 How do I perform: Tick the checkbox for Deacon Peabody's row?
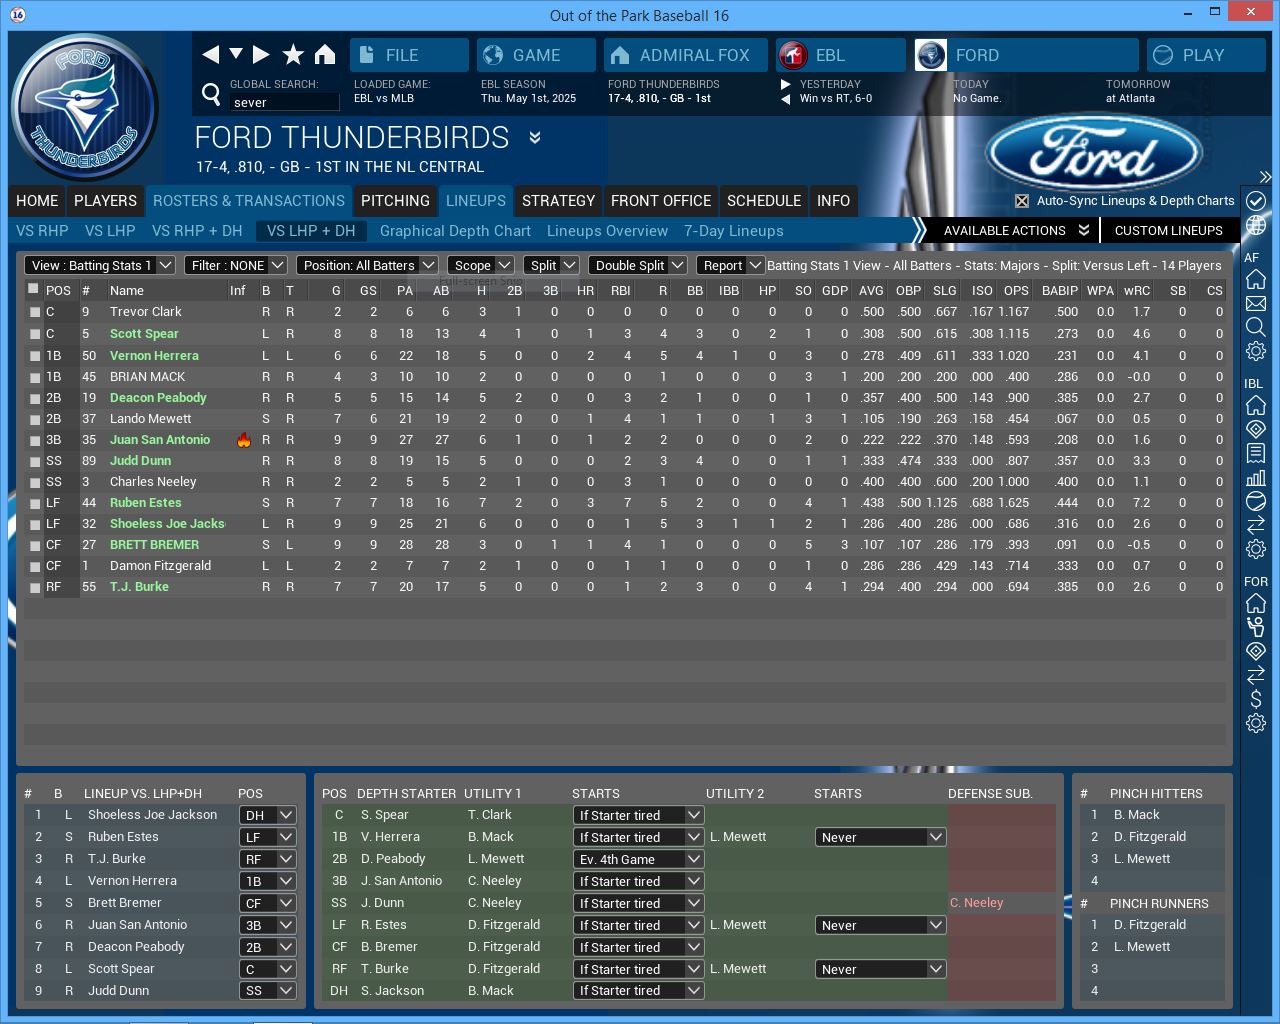coord(35,398)
